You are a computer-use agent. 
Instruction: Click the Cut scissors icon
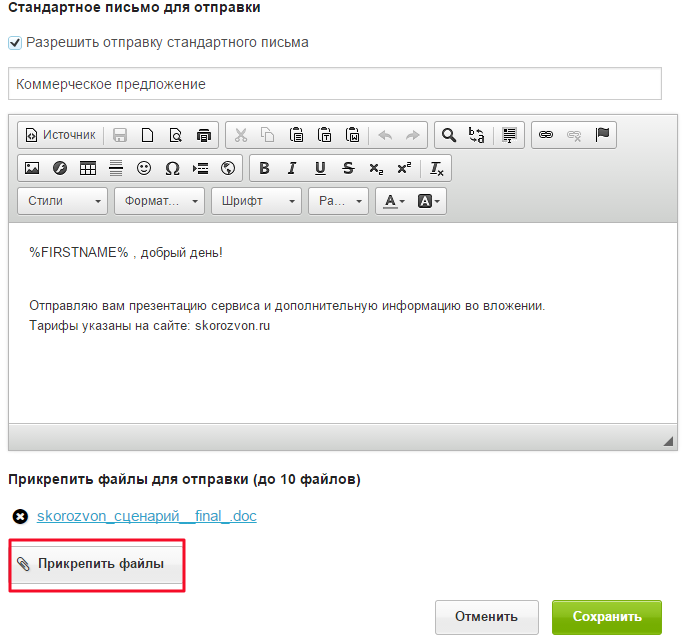tap(241, 135)
